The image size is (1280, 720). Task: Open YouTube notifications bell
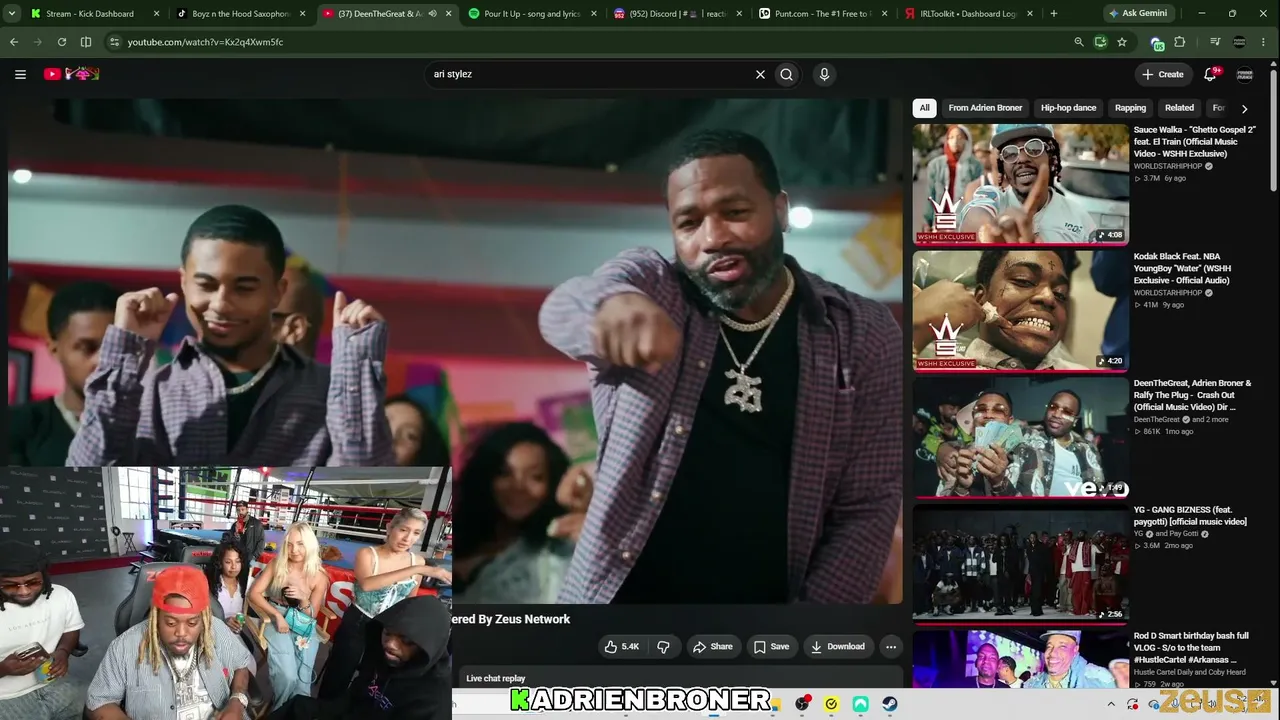(x=1210, y=74)
